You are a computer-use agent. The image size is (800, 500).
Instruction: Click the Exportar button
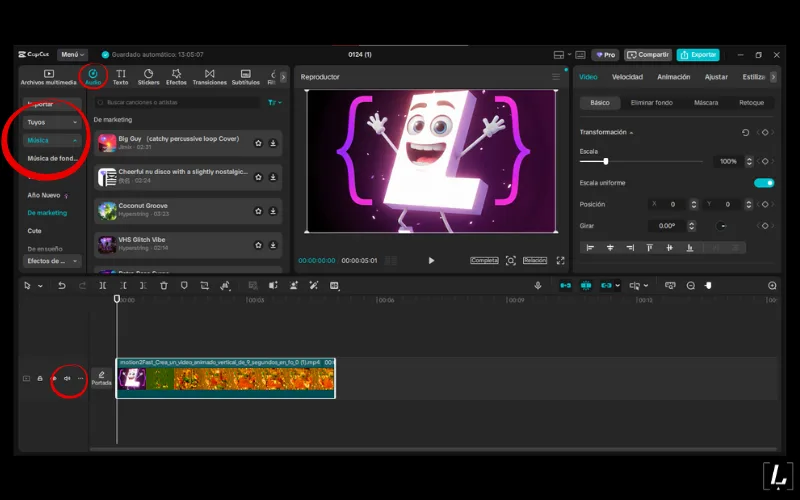coord(697,54)
